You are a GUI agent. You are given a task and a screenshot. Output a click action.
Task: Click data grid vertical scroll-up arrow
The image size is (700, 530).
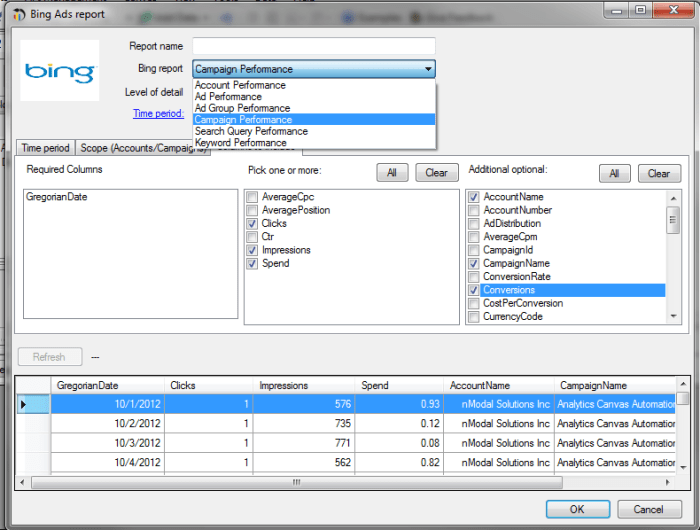(x=683, y=384)
